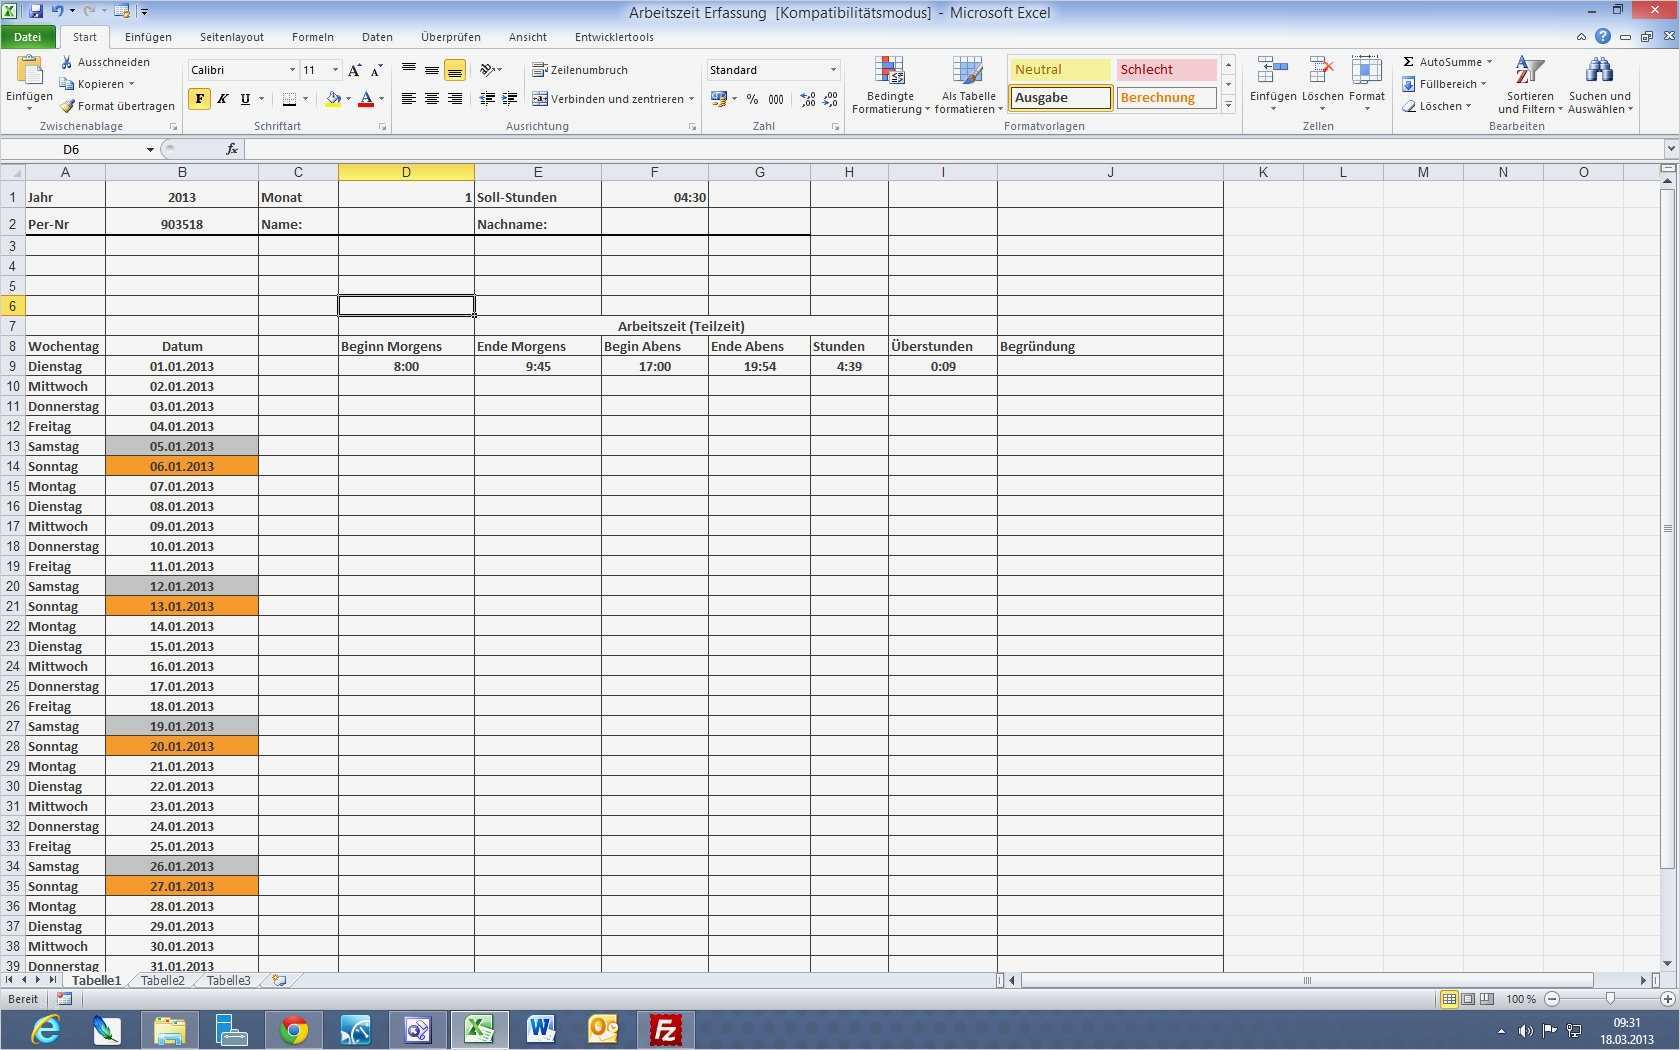This screenshot has width=1680, height=1050.
Task: Apply the Ausgabe cell style
Action: [1057, 98]
